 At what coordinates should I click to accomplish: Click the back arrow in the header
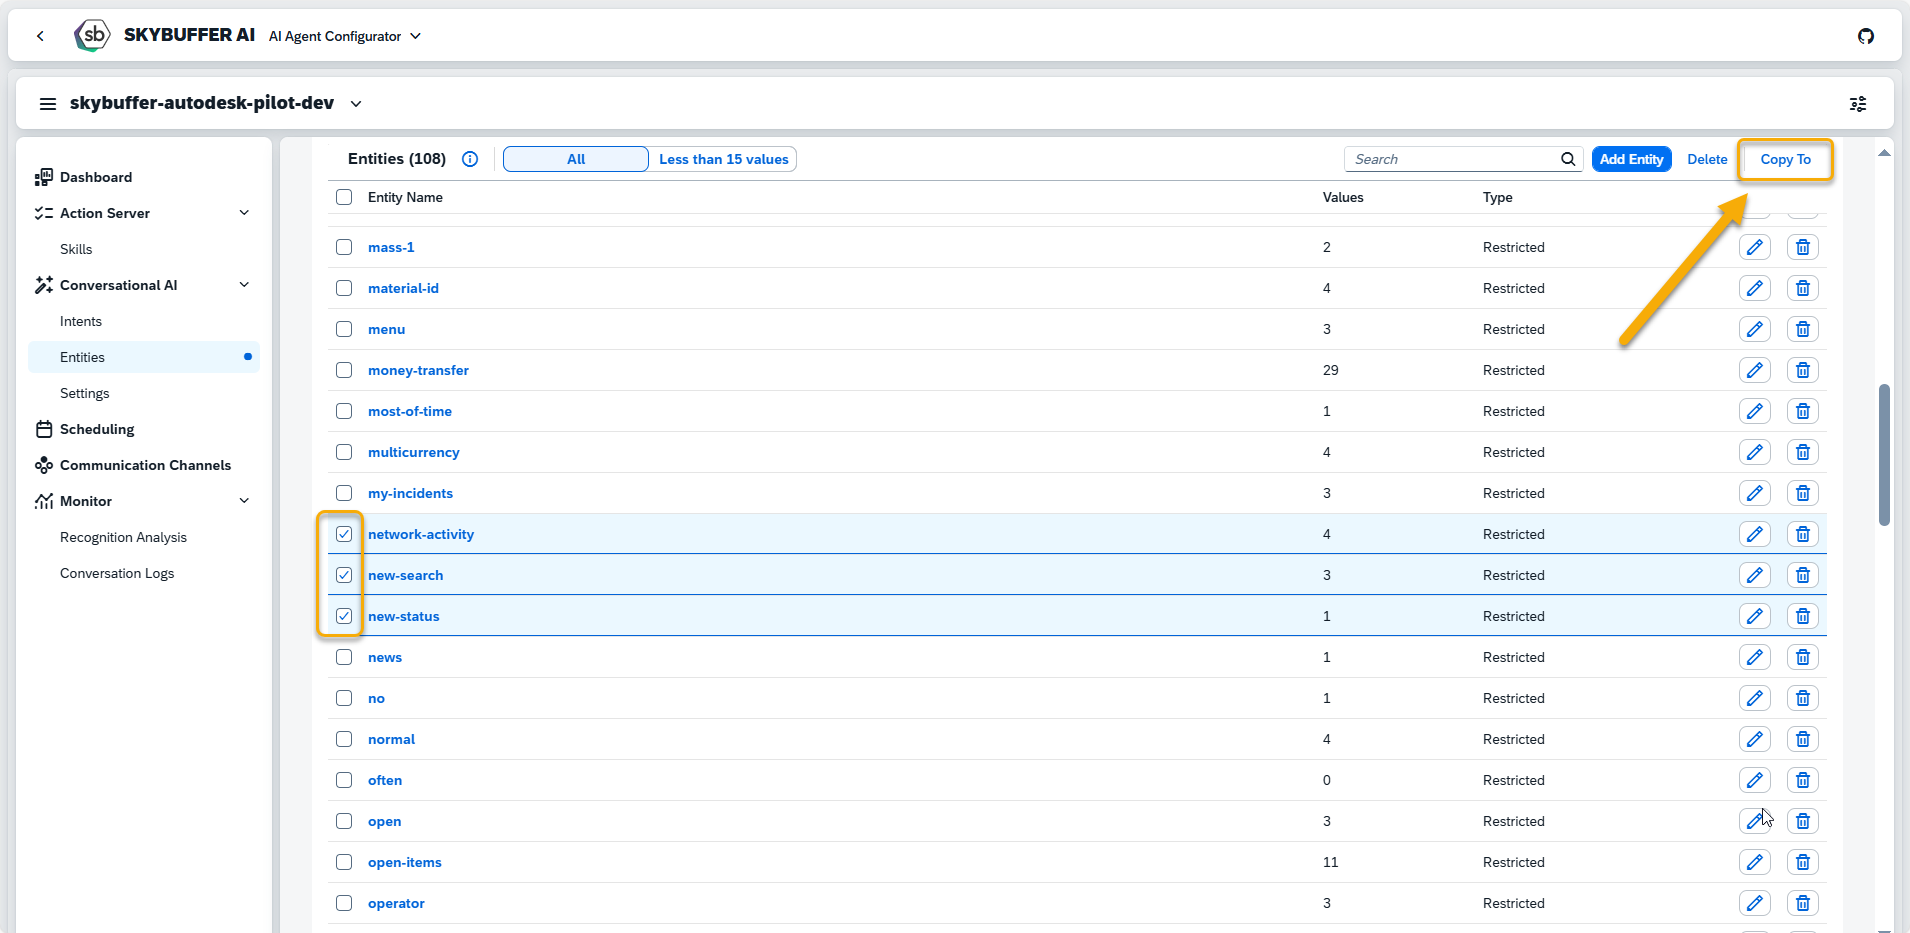40,36
